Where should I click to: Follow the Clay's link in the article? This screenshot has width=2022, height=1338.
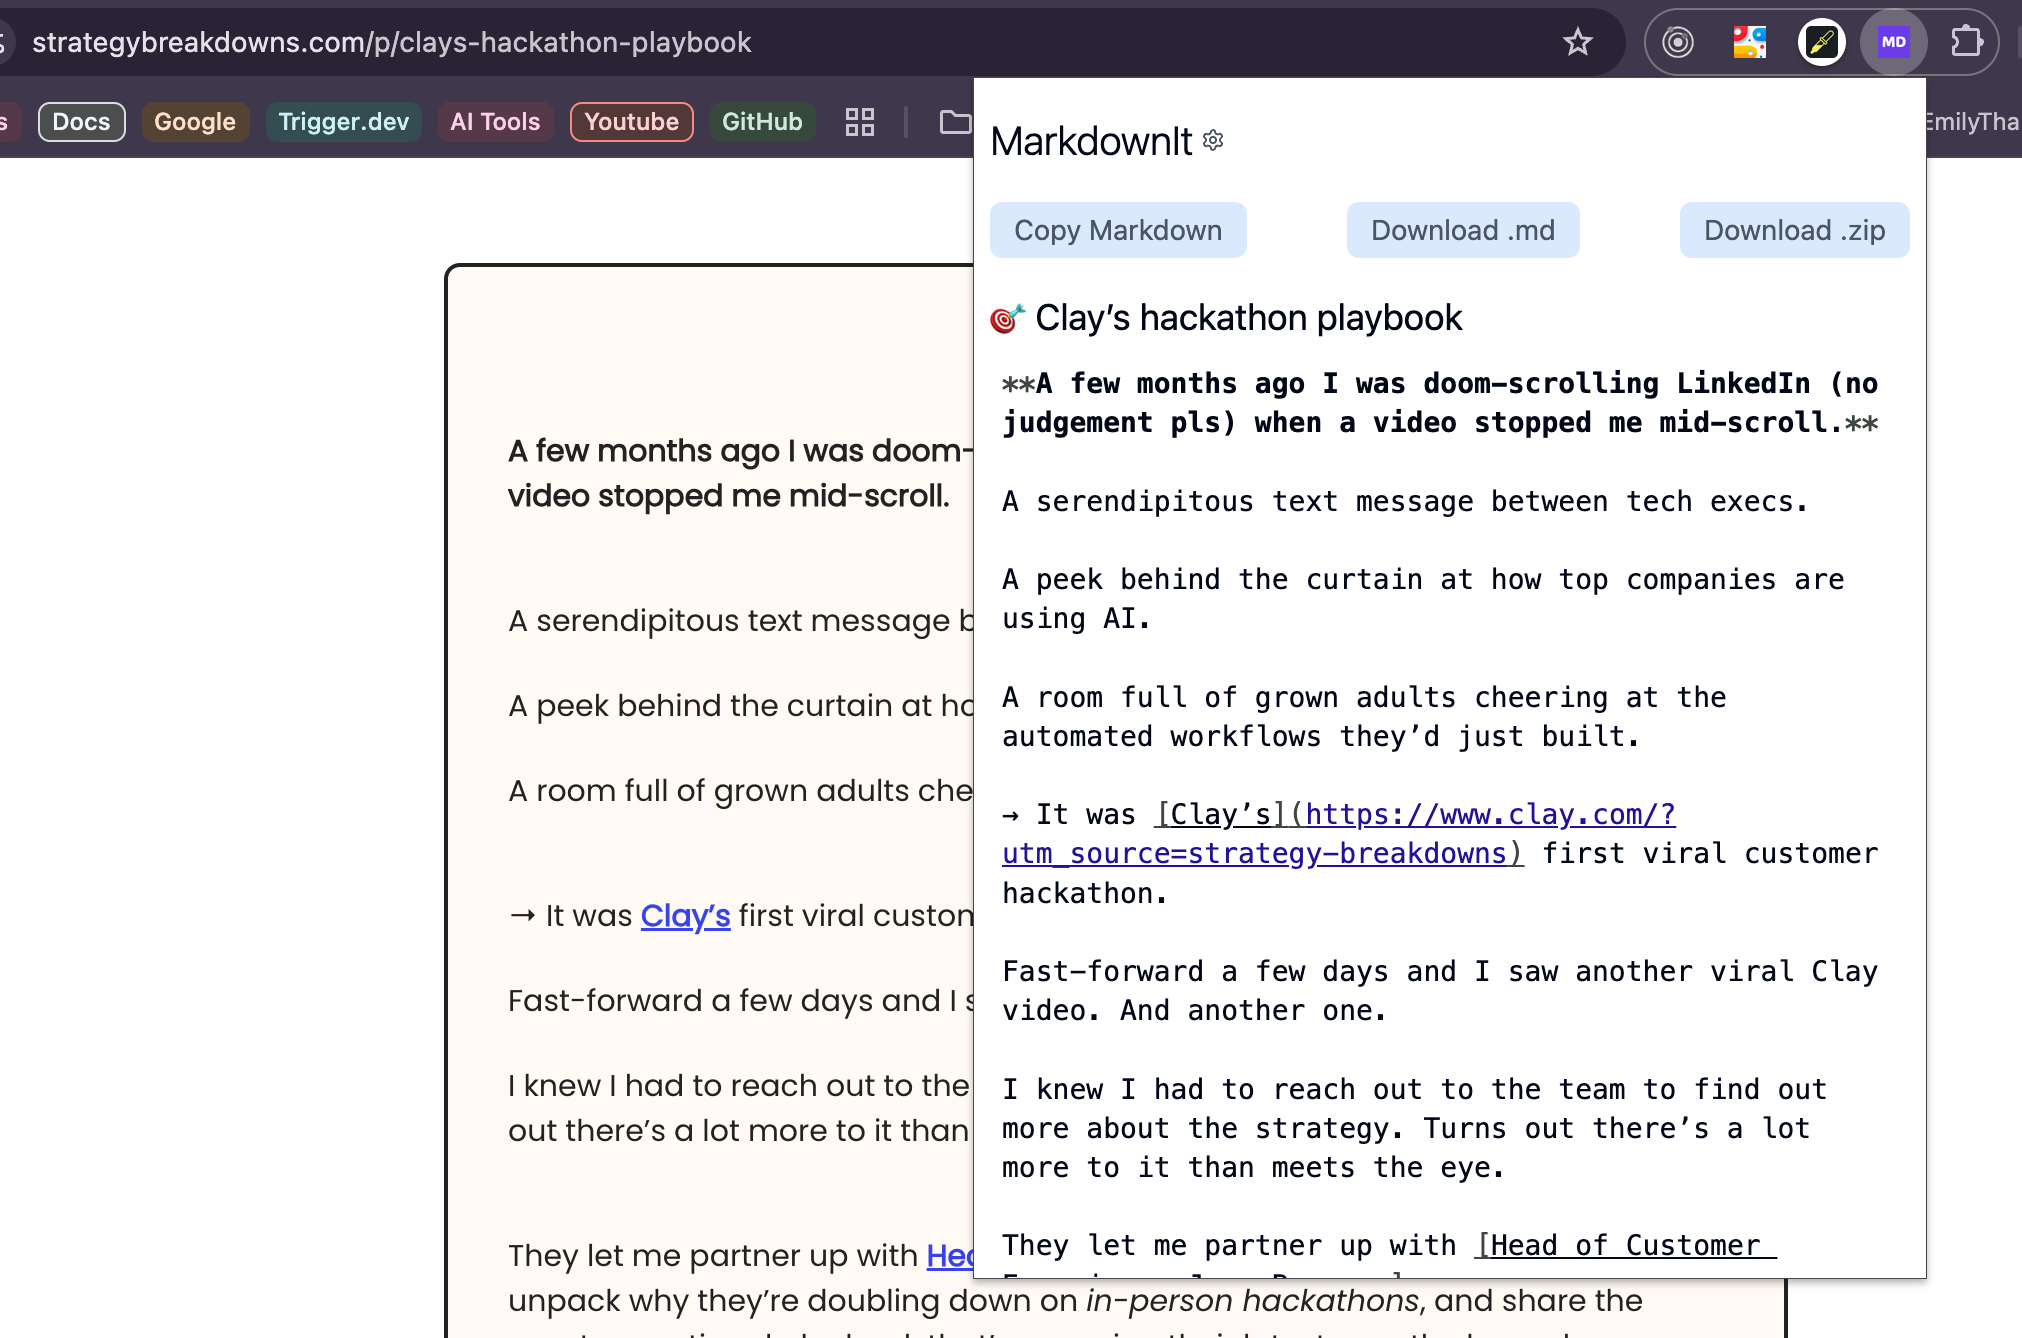tap(685, 915)
